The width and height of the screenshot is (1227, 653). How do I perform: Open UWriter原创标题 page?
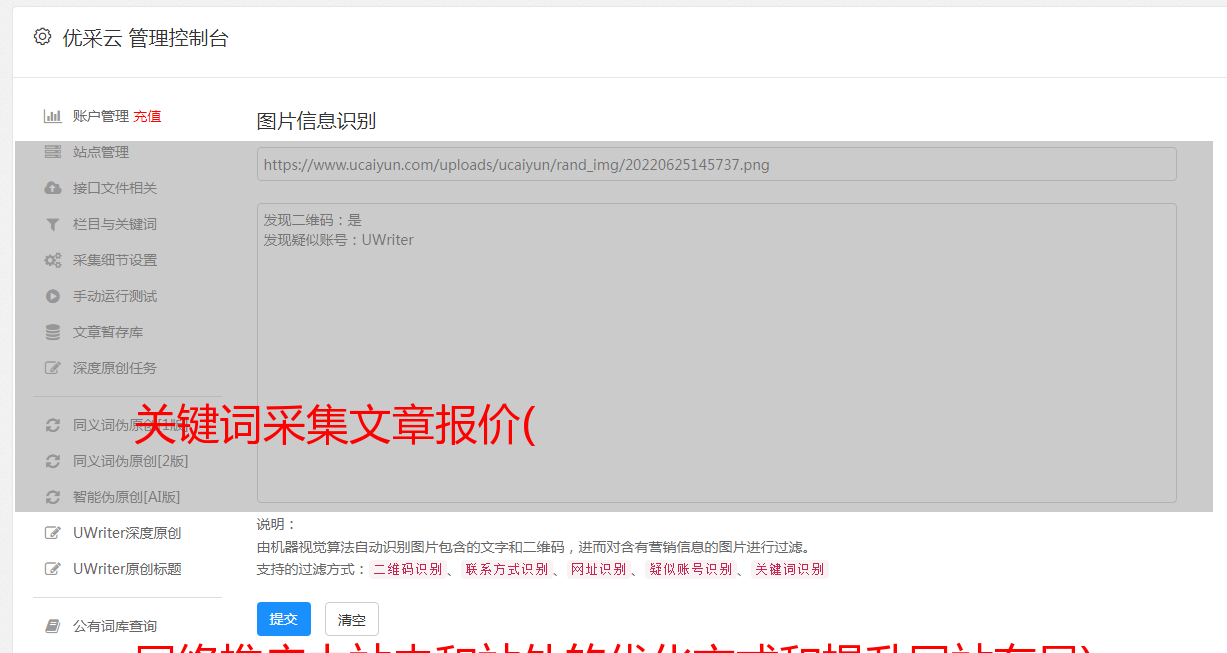[127, 569]
